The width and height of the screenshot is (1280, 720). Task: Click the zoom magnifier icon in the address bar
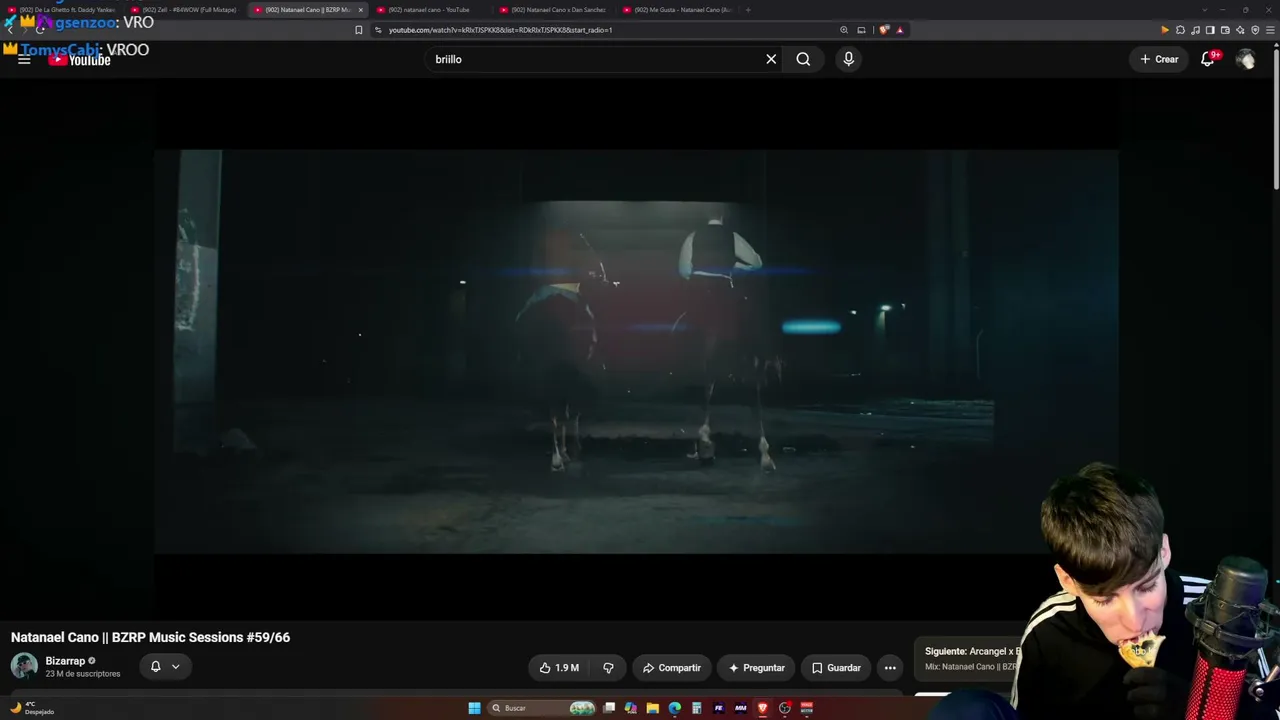[844, 30]
